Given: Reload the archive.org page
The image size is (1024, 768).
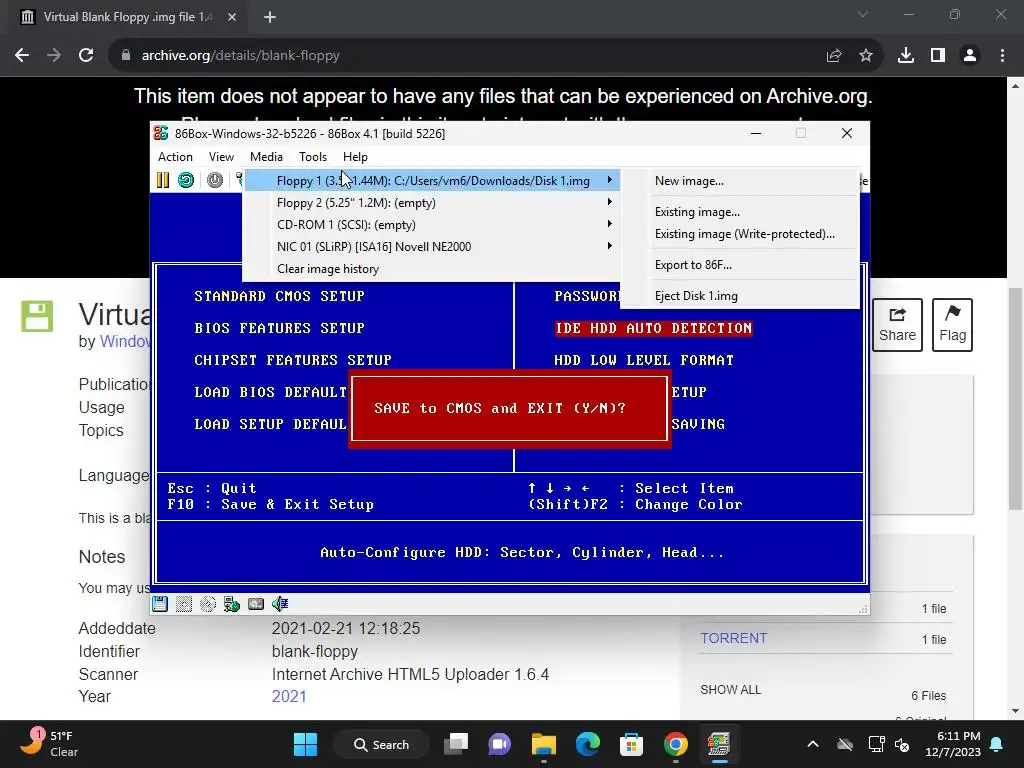Looking at the screenshot, I should click(86, 56).
